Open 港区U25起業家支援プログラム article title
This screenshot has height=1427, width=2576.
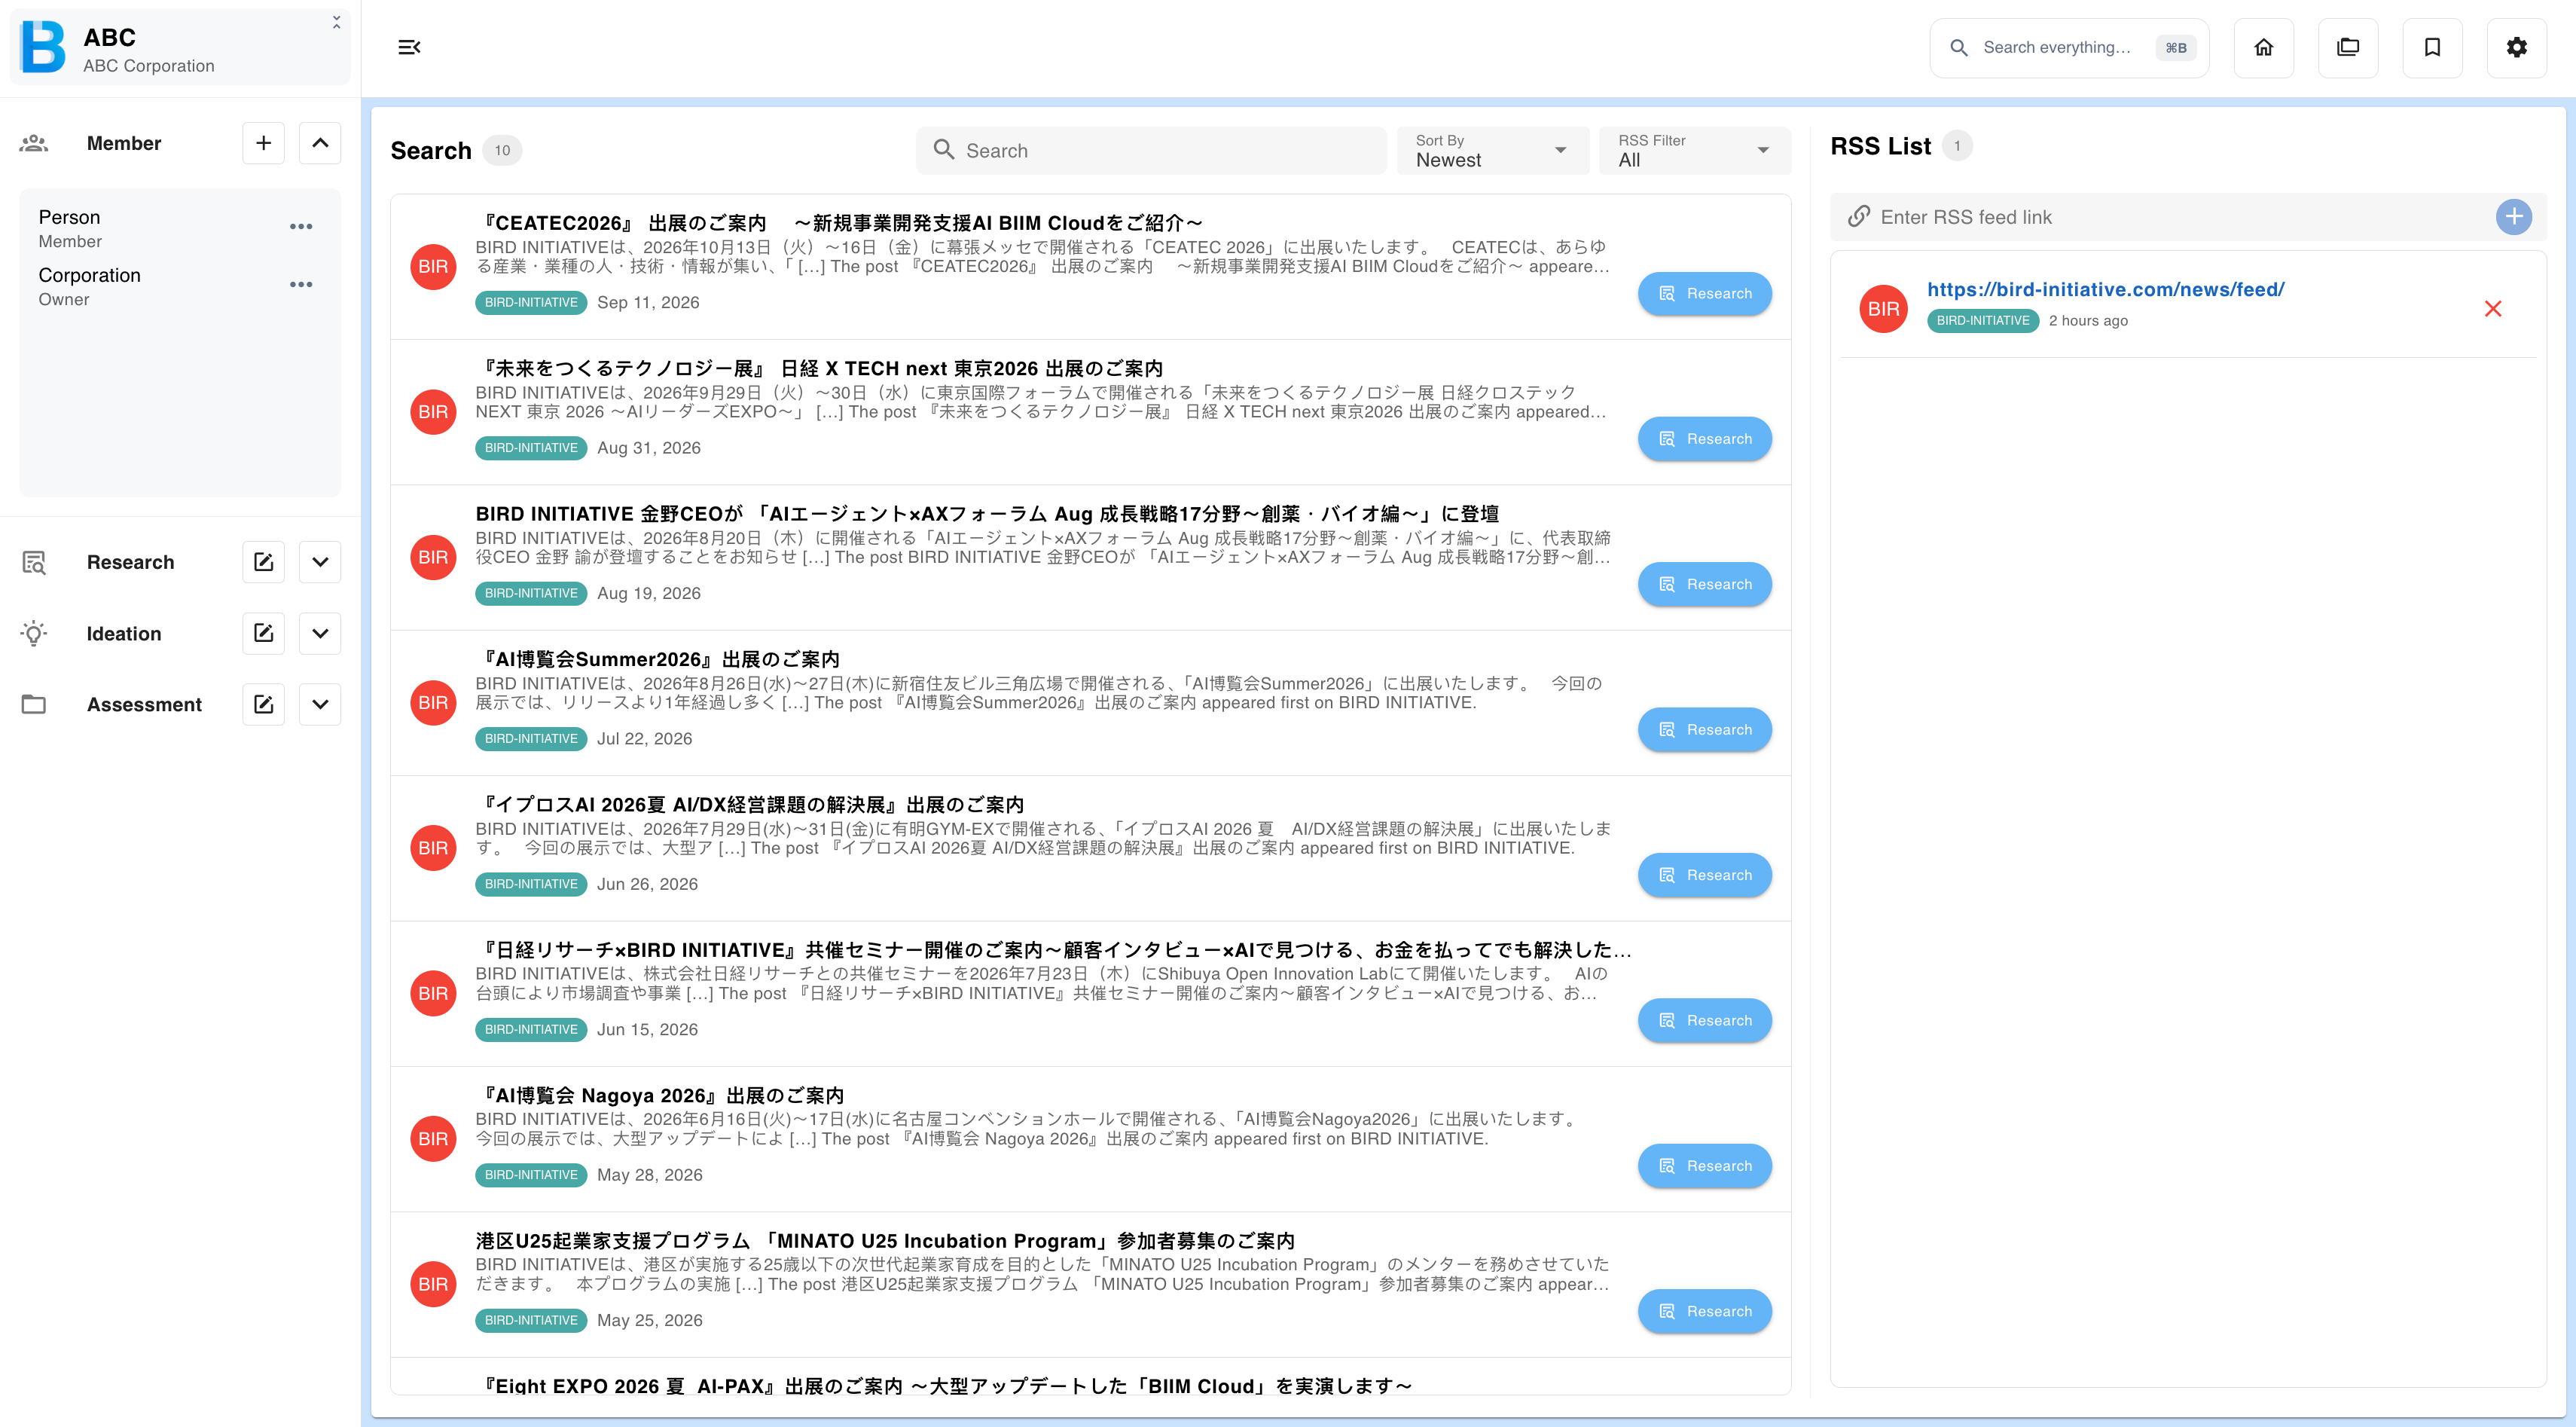(885, 1241)
